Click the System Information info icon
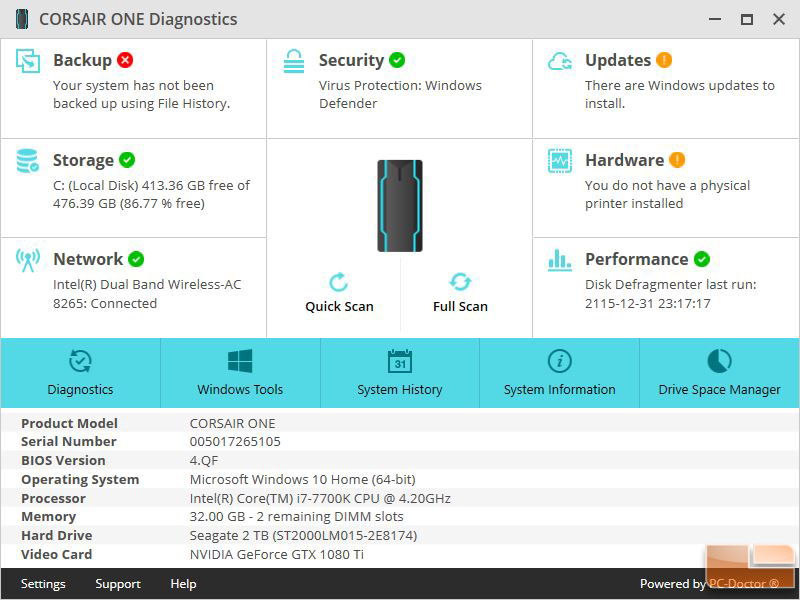This screenshot has width=800, height=600. tap(560, 361)
